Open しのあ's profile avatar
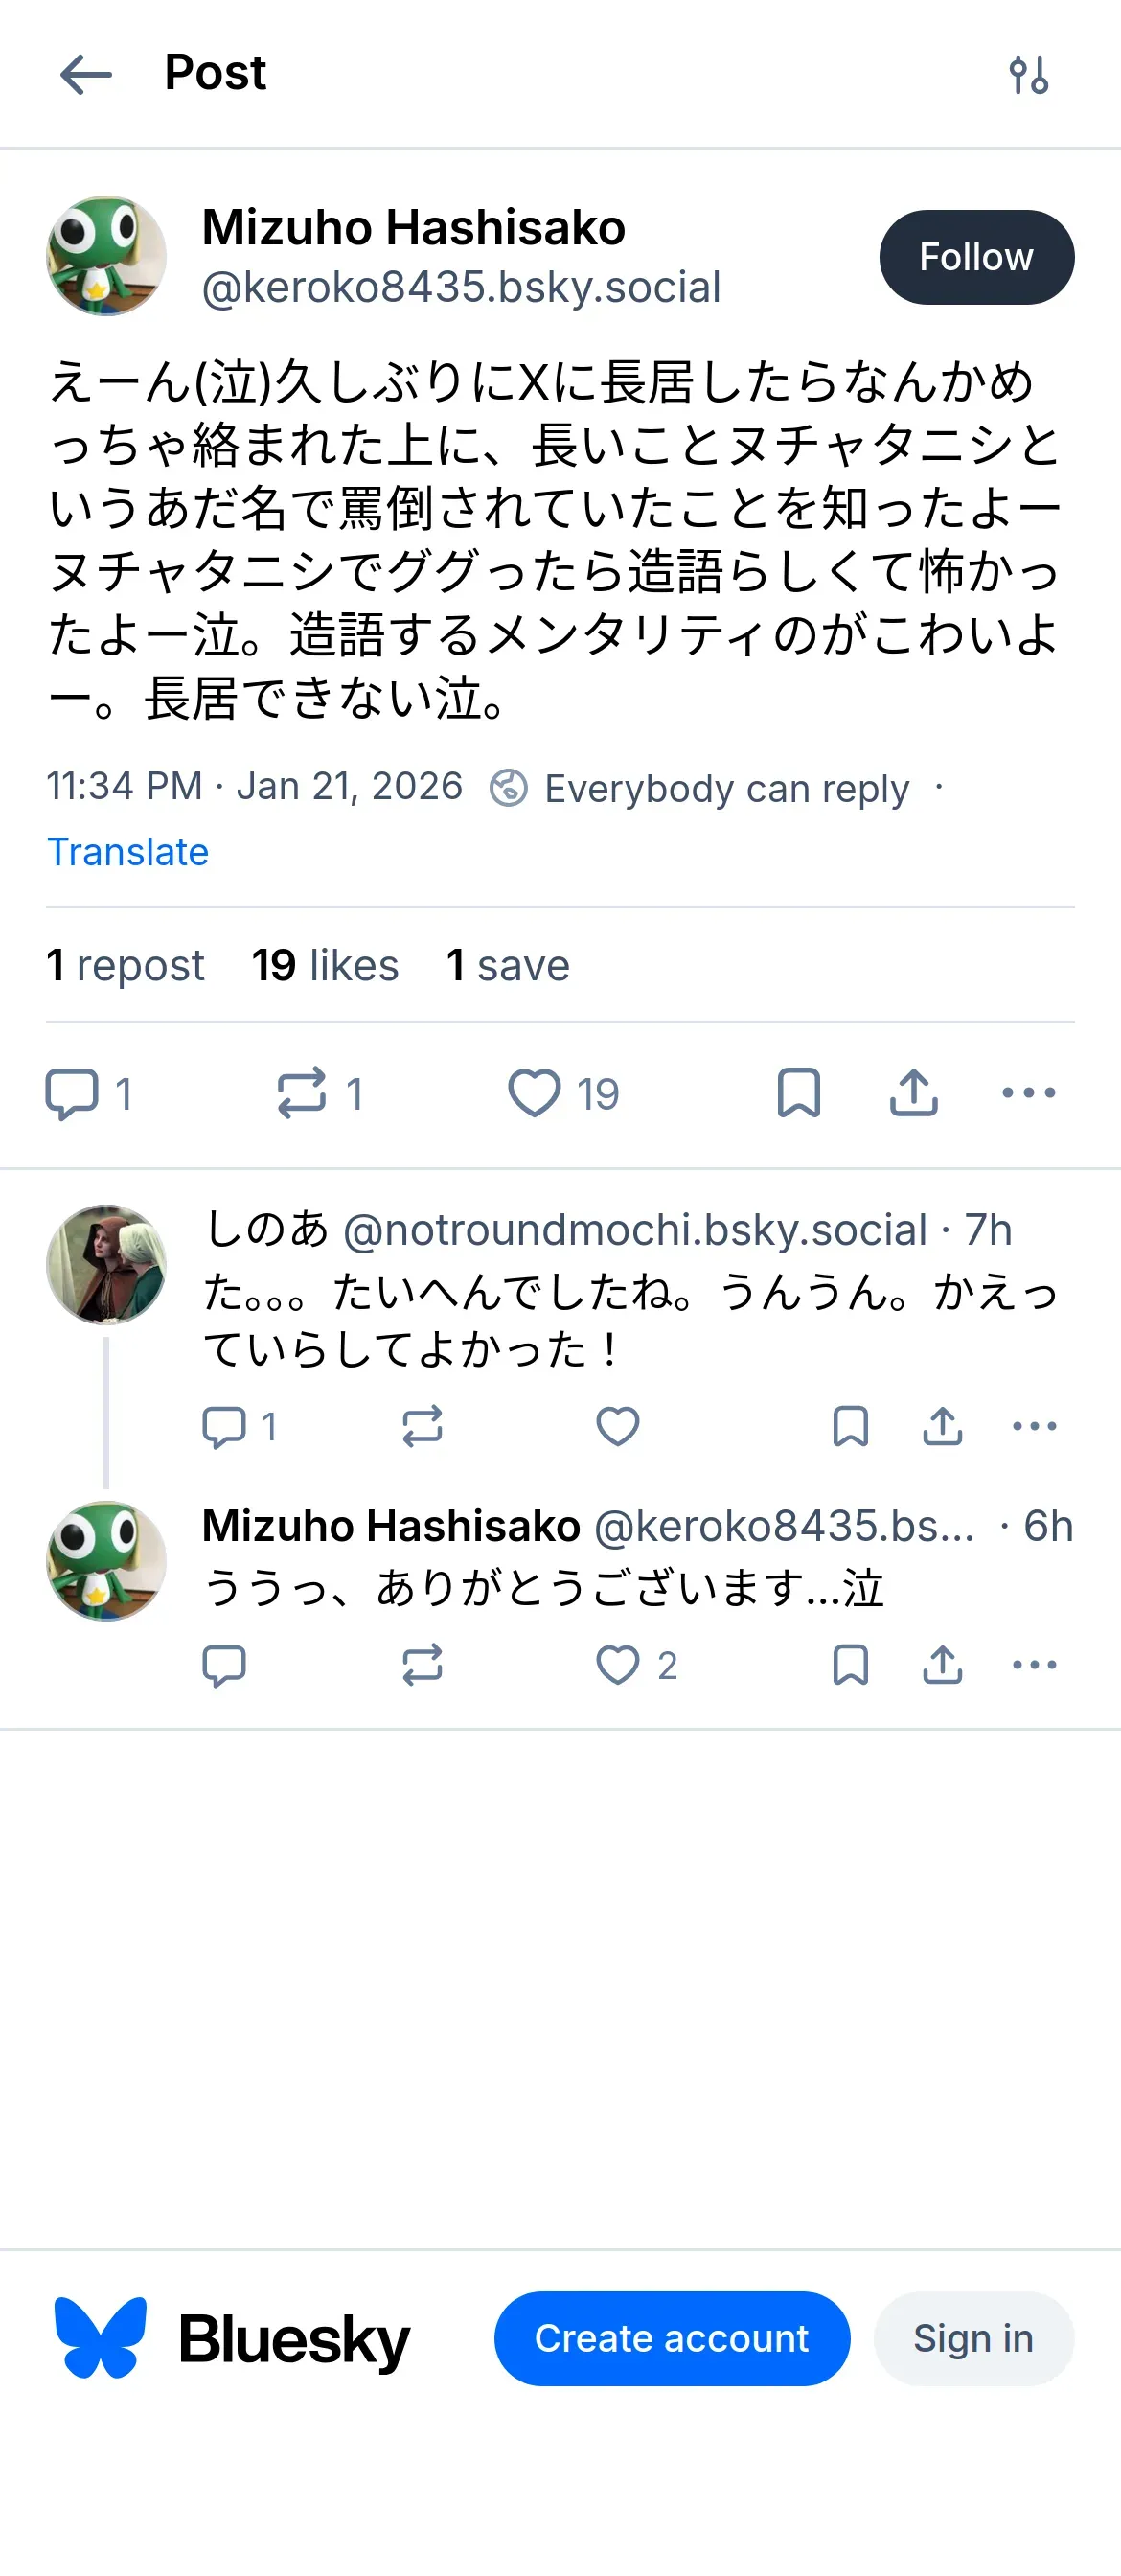1121x2576 pixels. click(106, 1264)
